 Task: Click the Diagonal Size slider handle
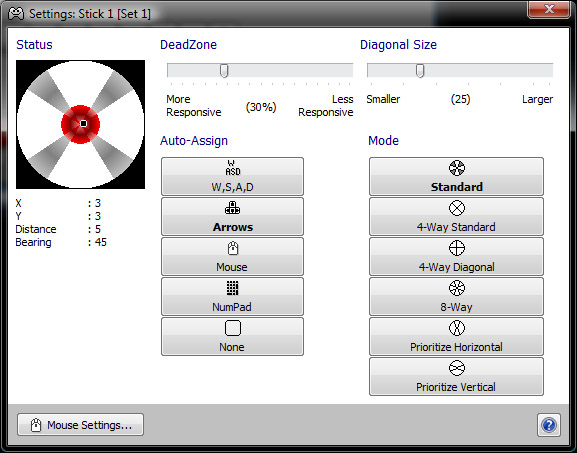(x=420, y=70)
